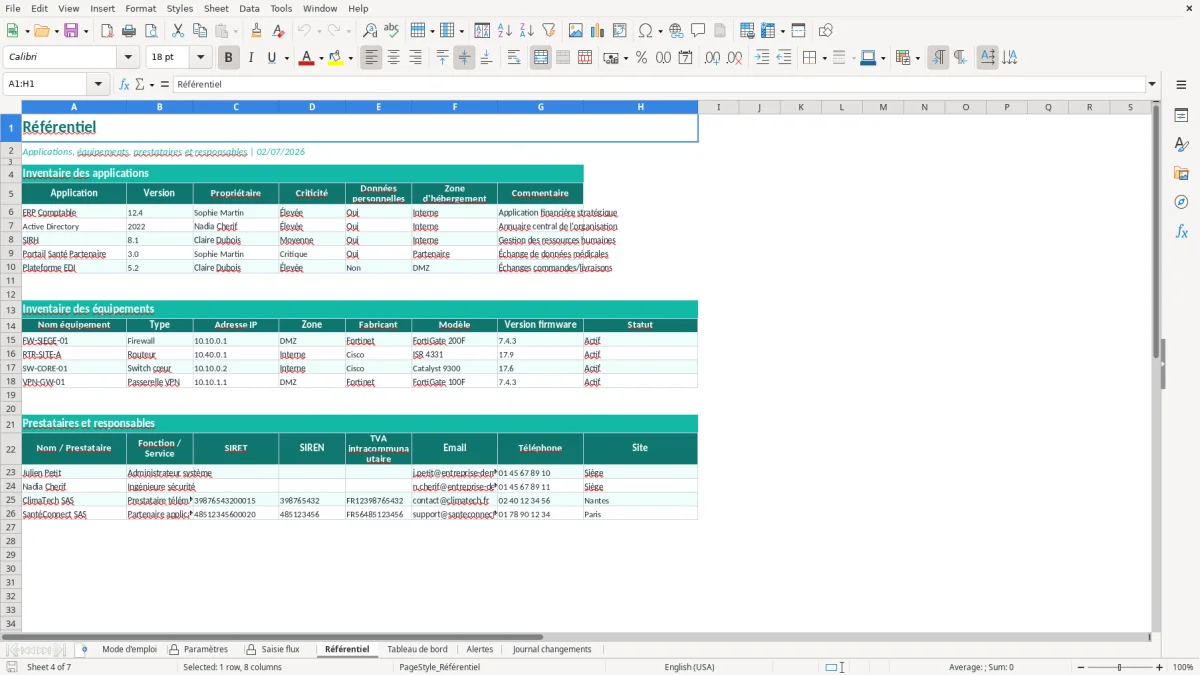Click the Cut scissors icon
The height and width of the screenshot is (675, 1200).
pyautogui.click(x=178, y=31)
